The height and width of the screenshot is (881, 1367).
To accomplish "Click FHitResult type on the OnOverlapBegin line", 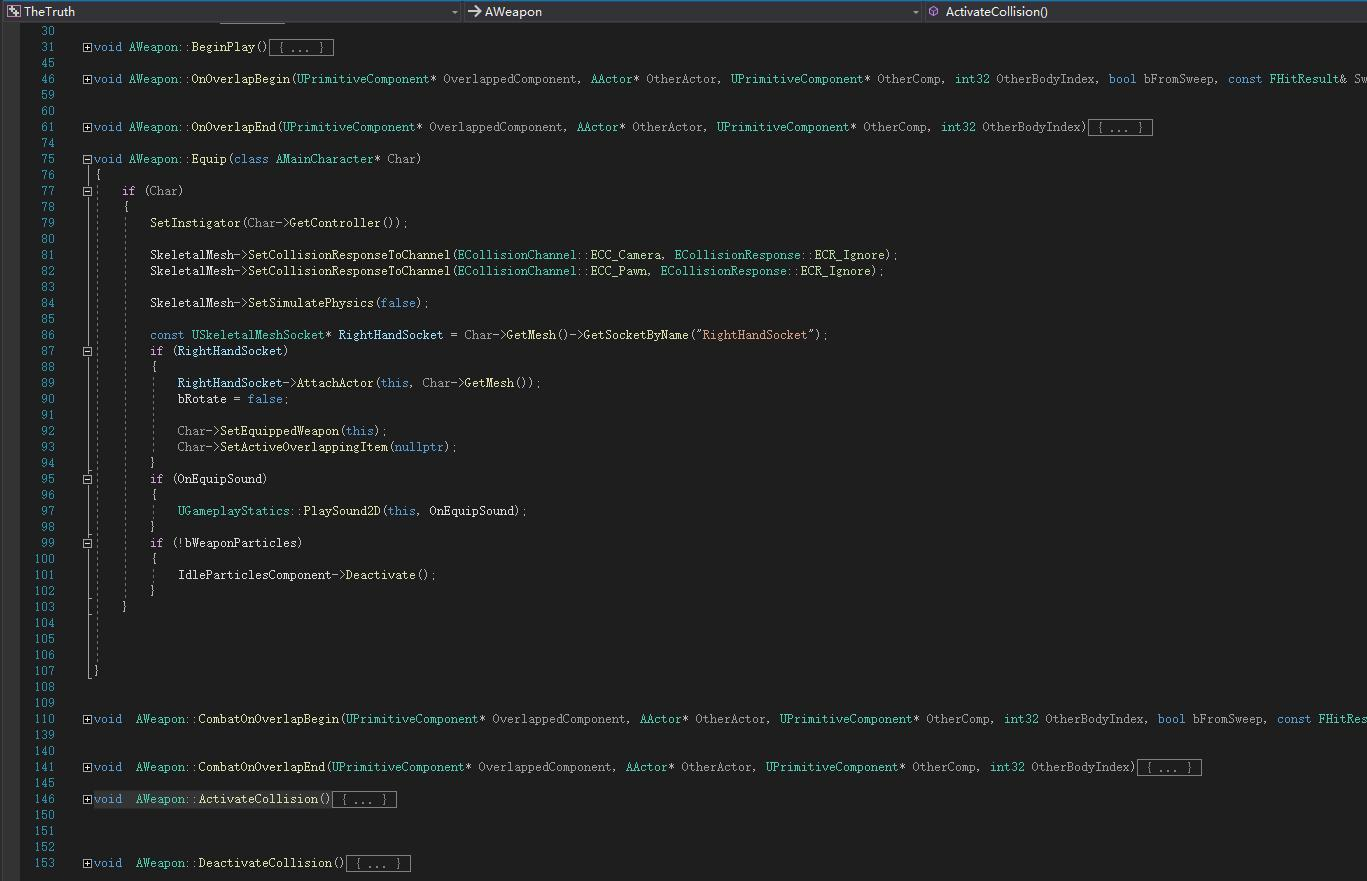I will (1304, 79).
